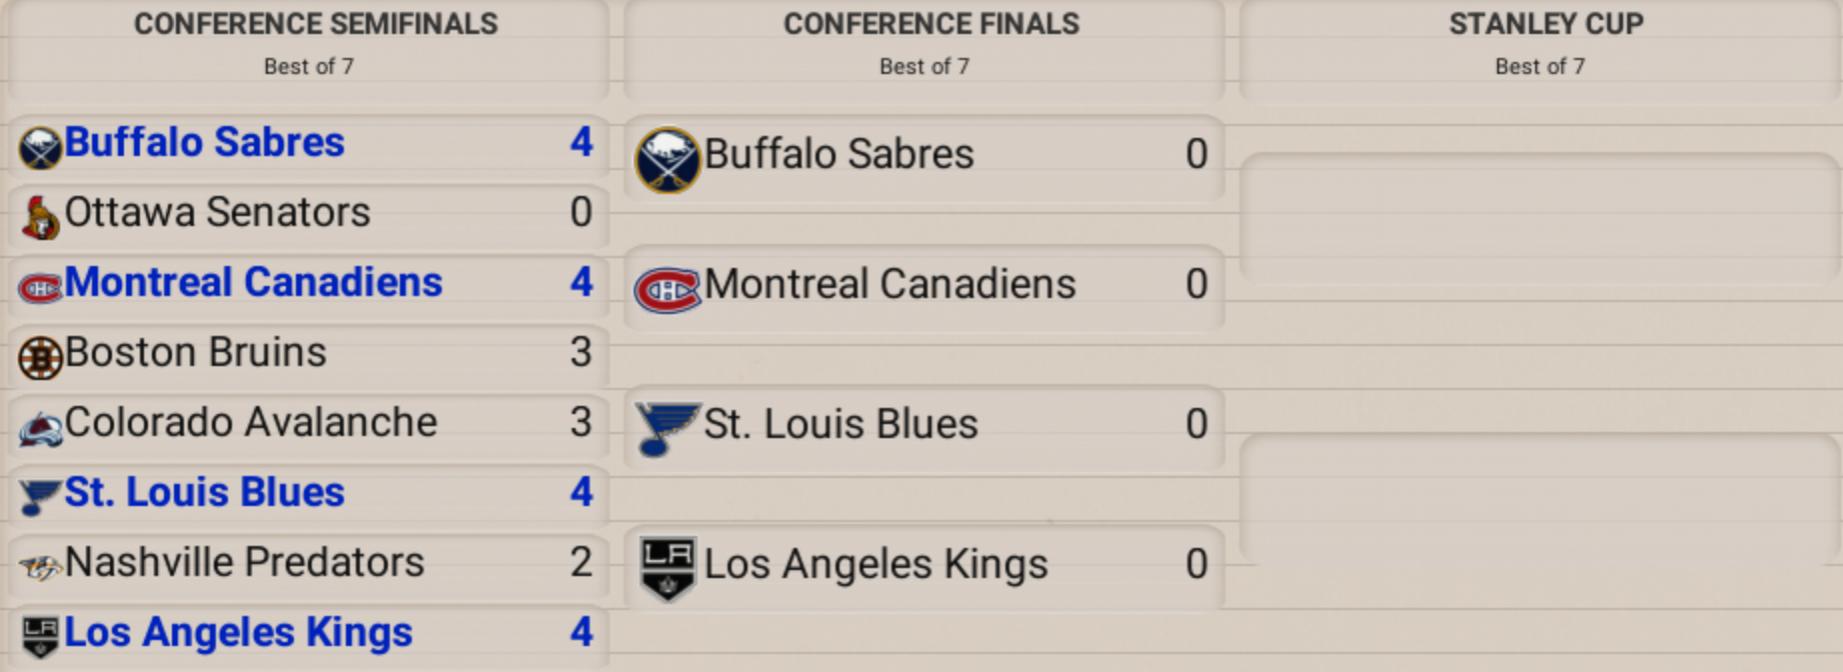This screenshot has width=1843, height=672.
Task: Click the Conference Finals column header
Action: click(930, 24)
